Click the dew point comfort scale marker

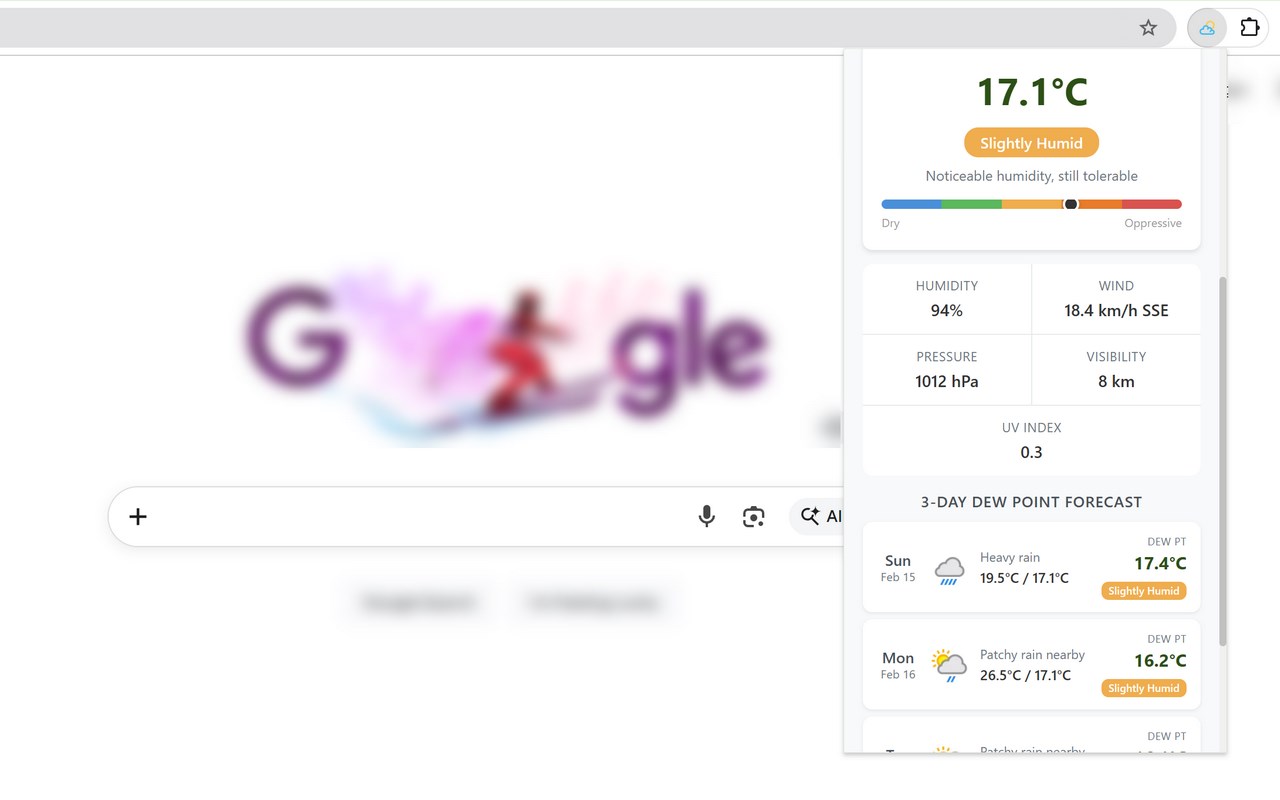pos(1071,204)
